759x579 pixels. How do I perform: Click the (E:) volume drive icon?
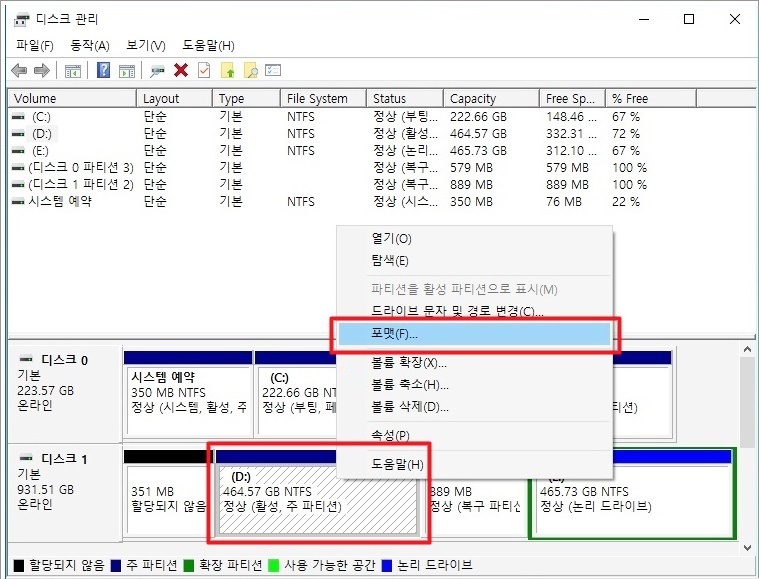[18, 151]
